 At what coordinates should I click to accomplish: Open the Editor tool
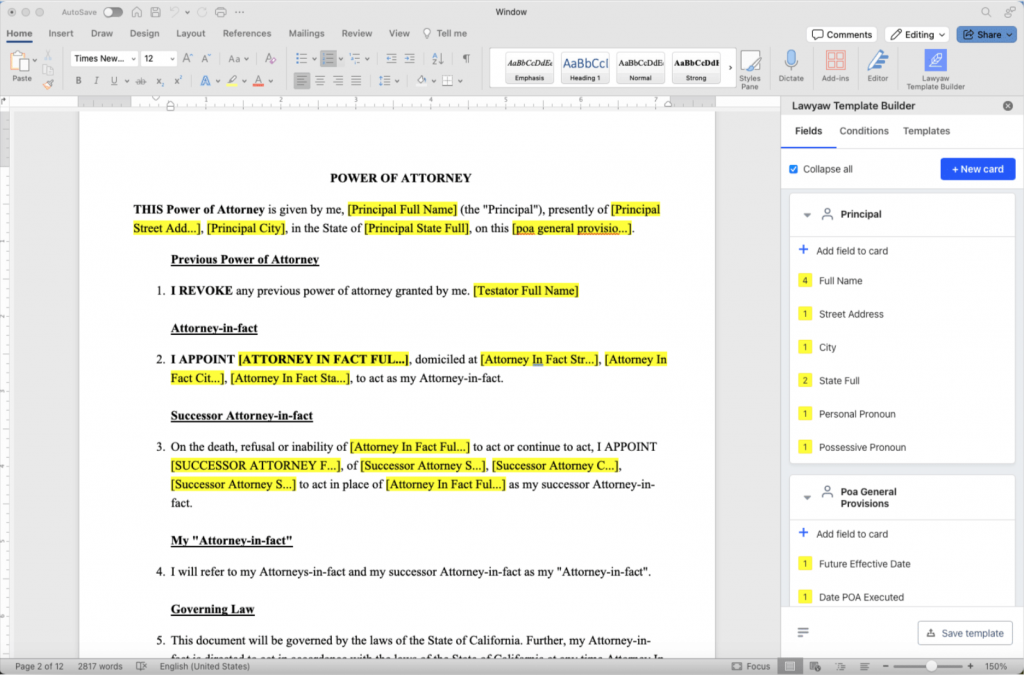[877, 66]
